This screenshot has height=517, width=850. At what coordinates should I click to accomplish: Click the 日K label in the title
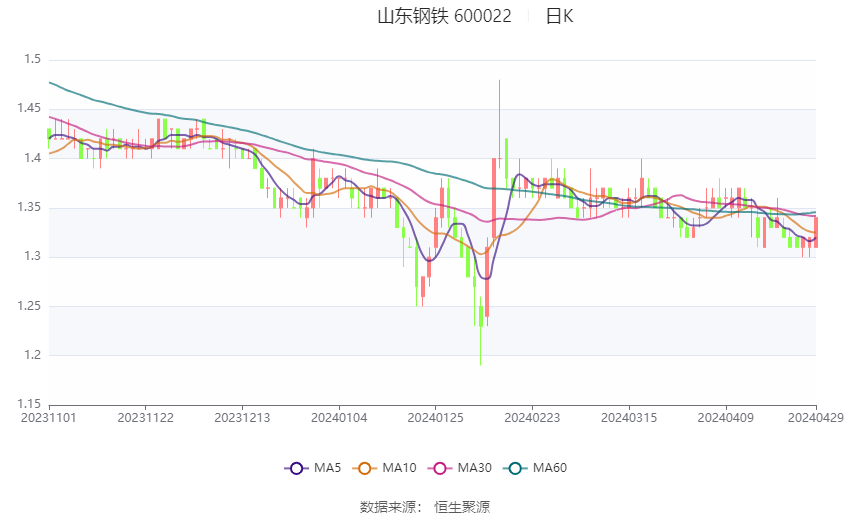[559, 16]
